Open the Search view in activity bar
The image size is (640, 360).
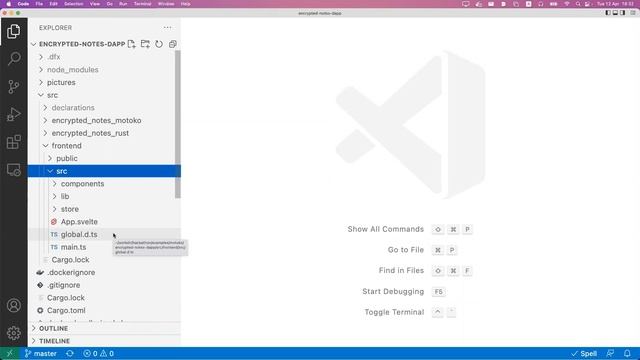point(13,59)
